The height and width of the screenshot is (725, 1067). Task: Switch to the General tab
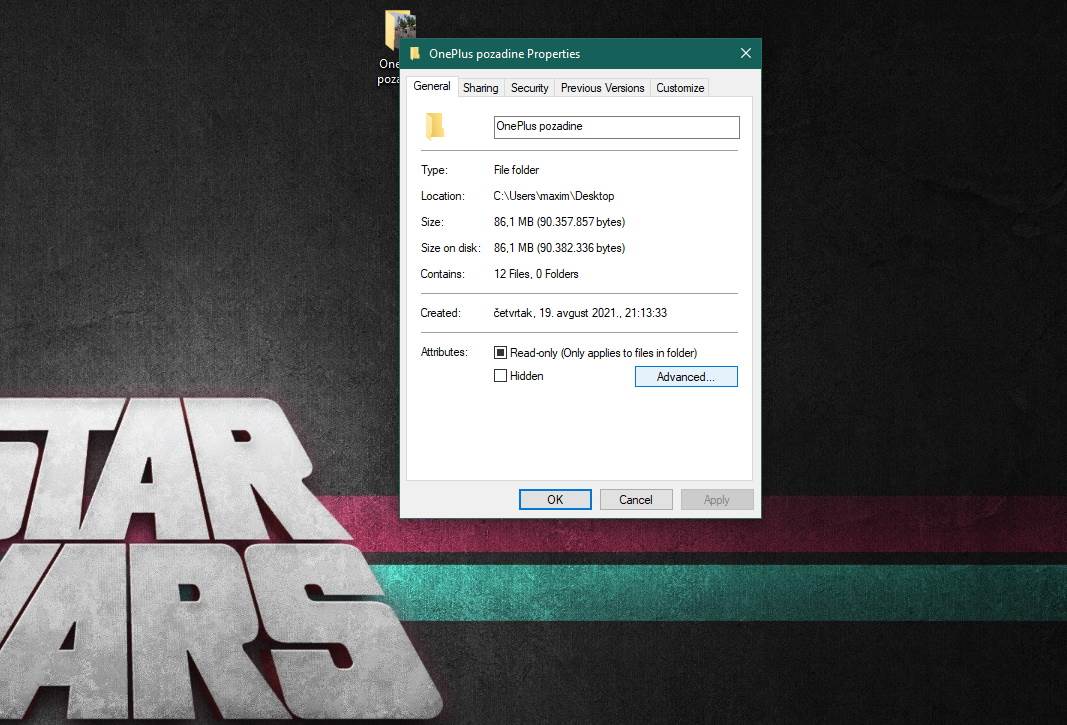[x=432, y=87]
